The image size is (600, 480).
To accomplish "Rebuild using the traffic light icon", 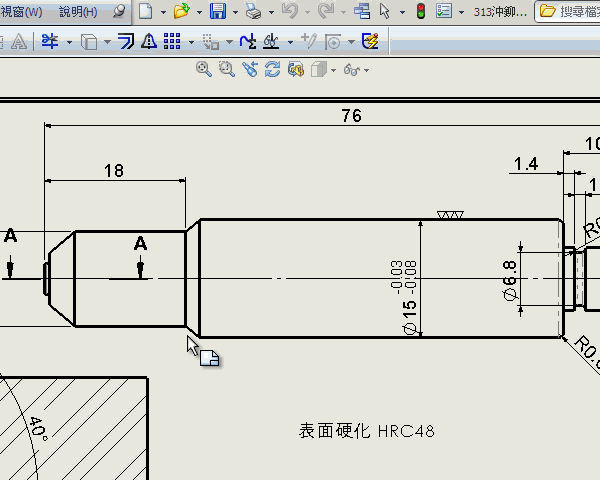I will [x=421, y=11].
